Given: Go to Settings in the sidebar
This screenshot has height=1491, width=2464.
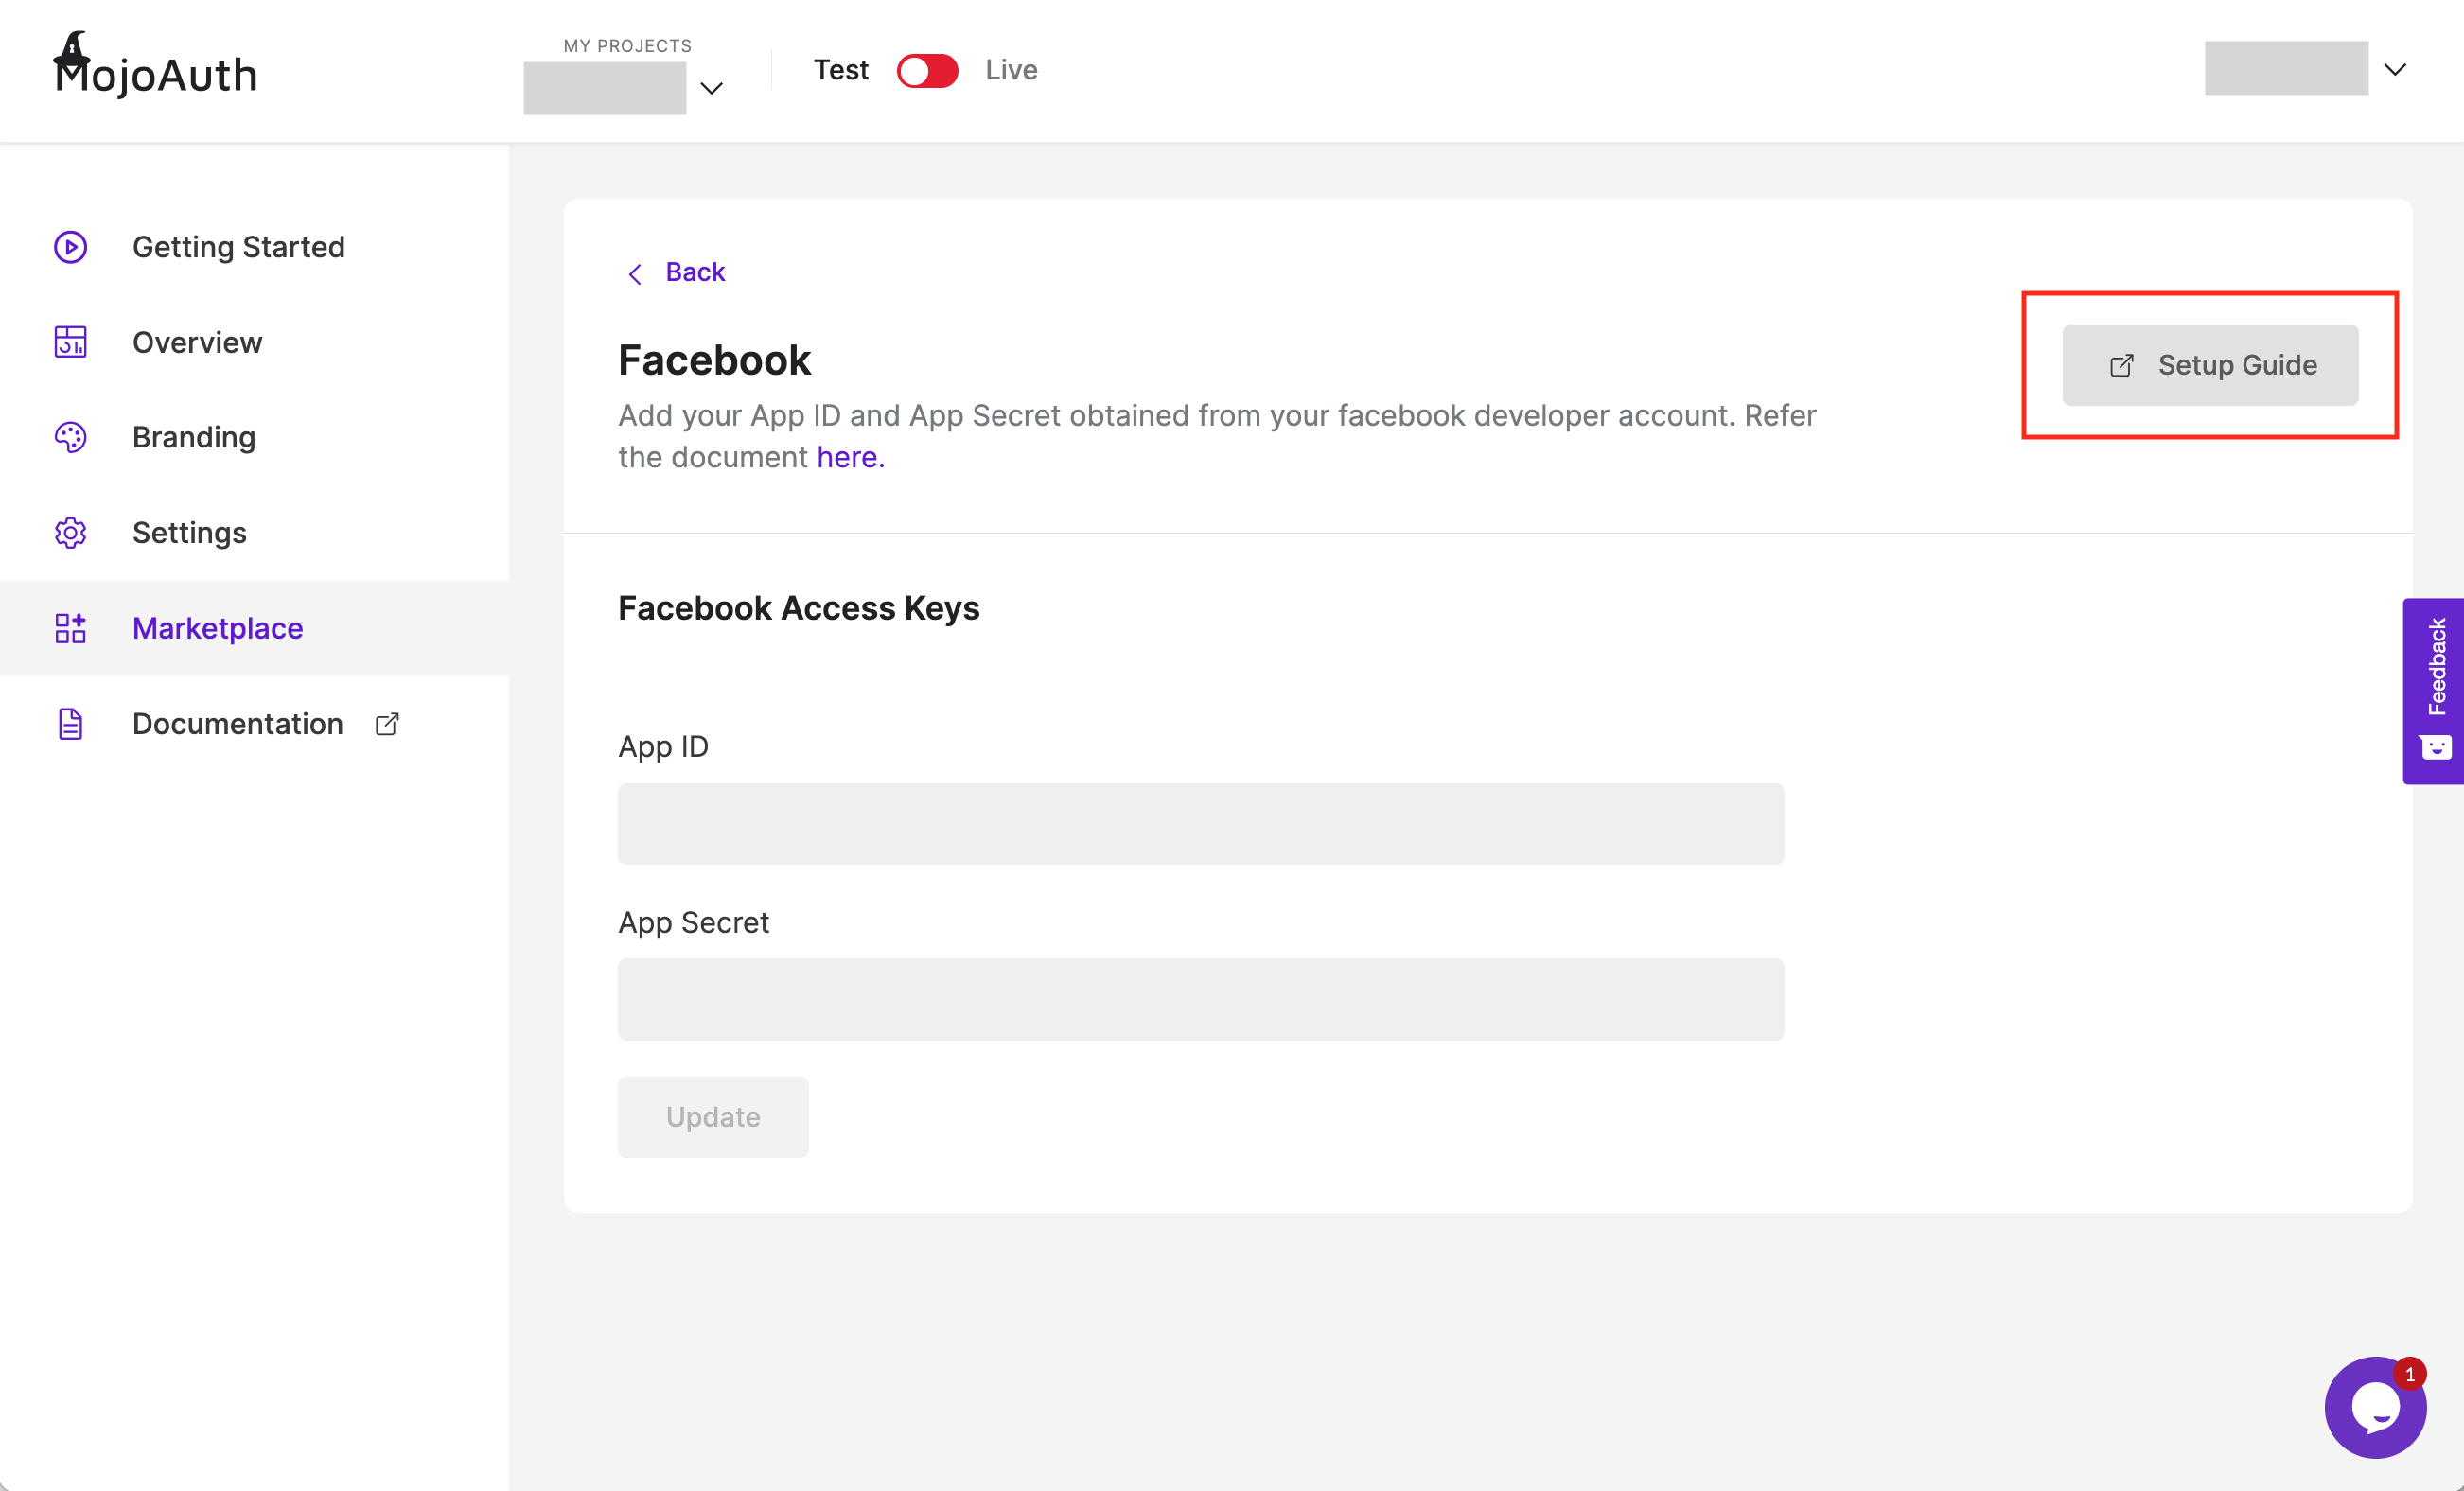Looking at the screenshot, I should coord(189,533).
